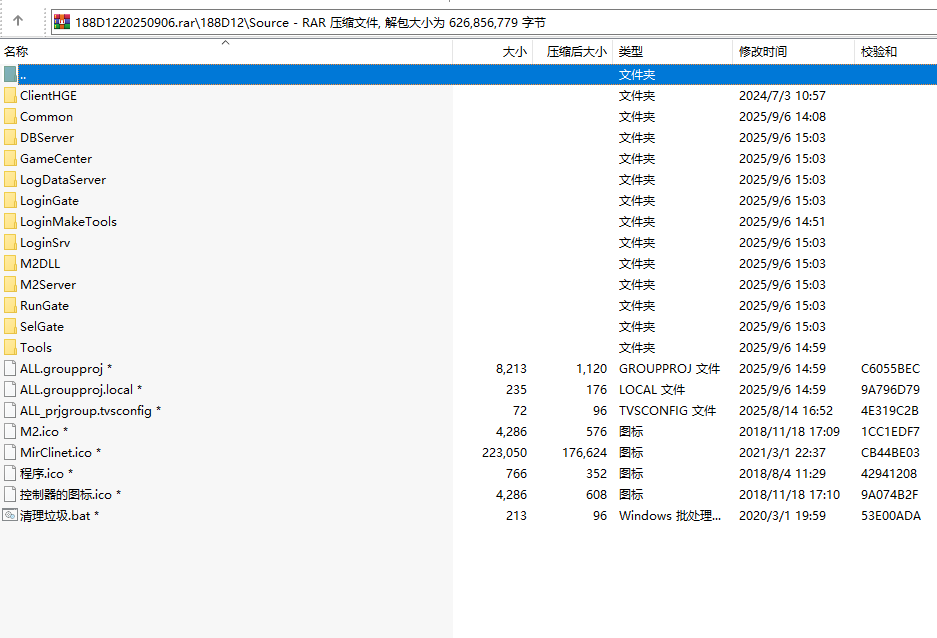
Task: Select the GameCenter folder name
Action: (56, 159)
